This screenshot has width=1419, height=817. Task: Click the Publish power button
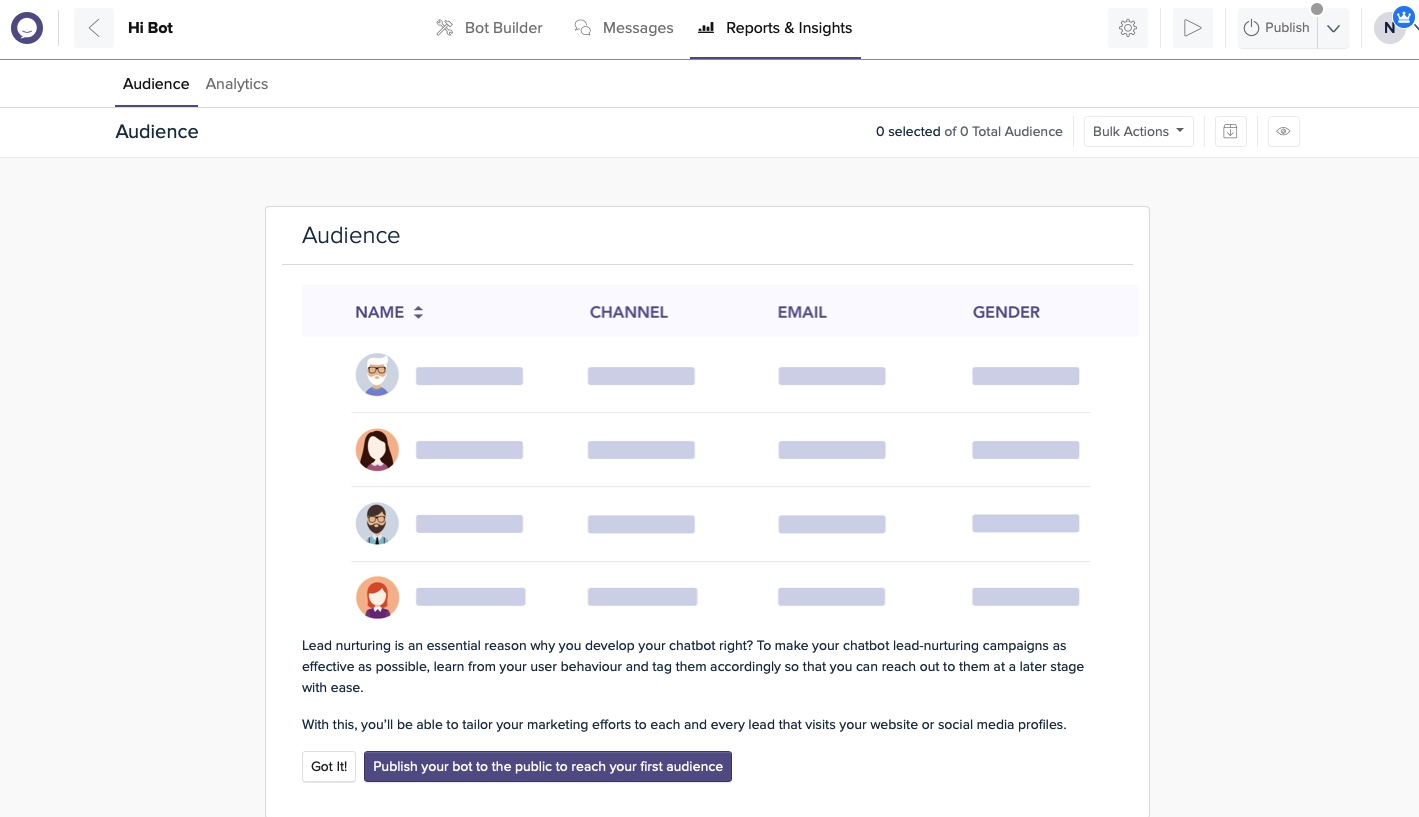1277,28
